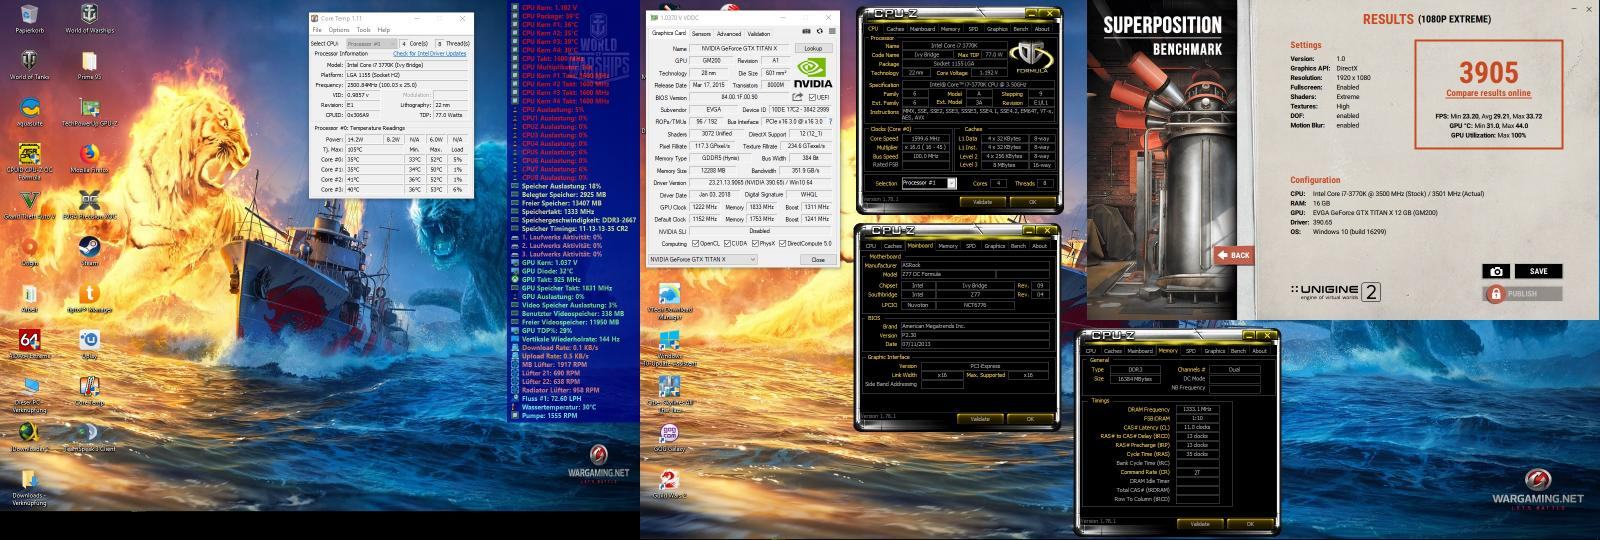Toggle the UEFI checkbox in GPU-Z
The image size is (1600, 540).
coord(810,97)
